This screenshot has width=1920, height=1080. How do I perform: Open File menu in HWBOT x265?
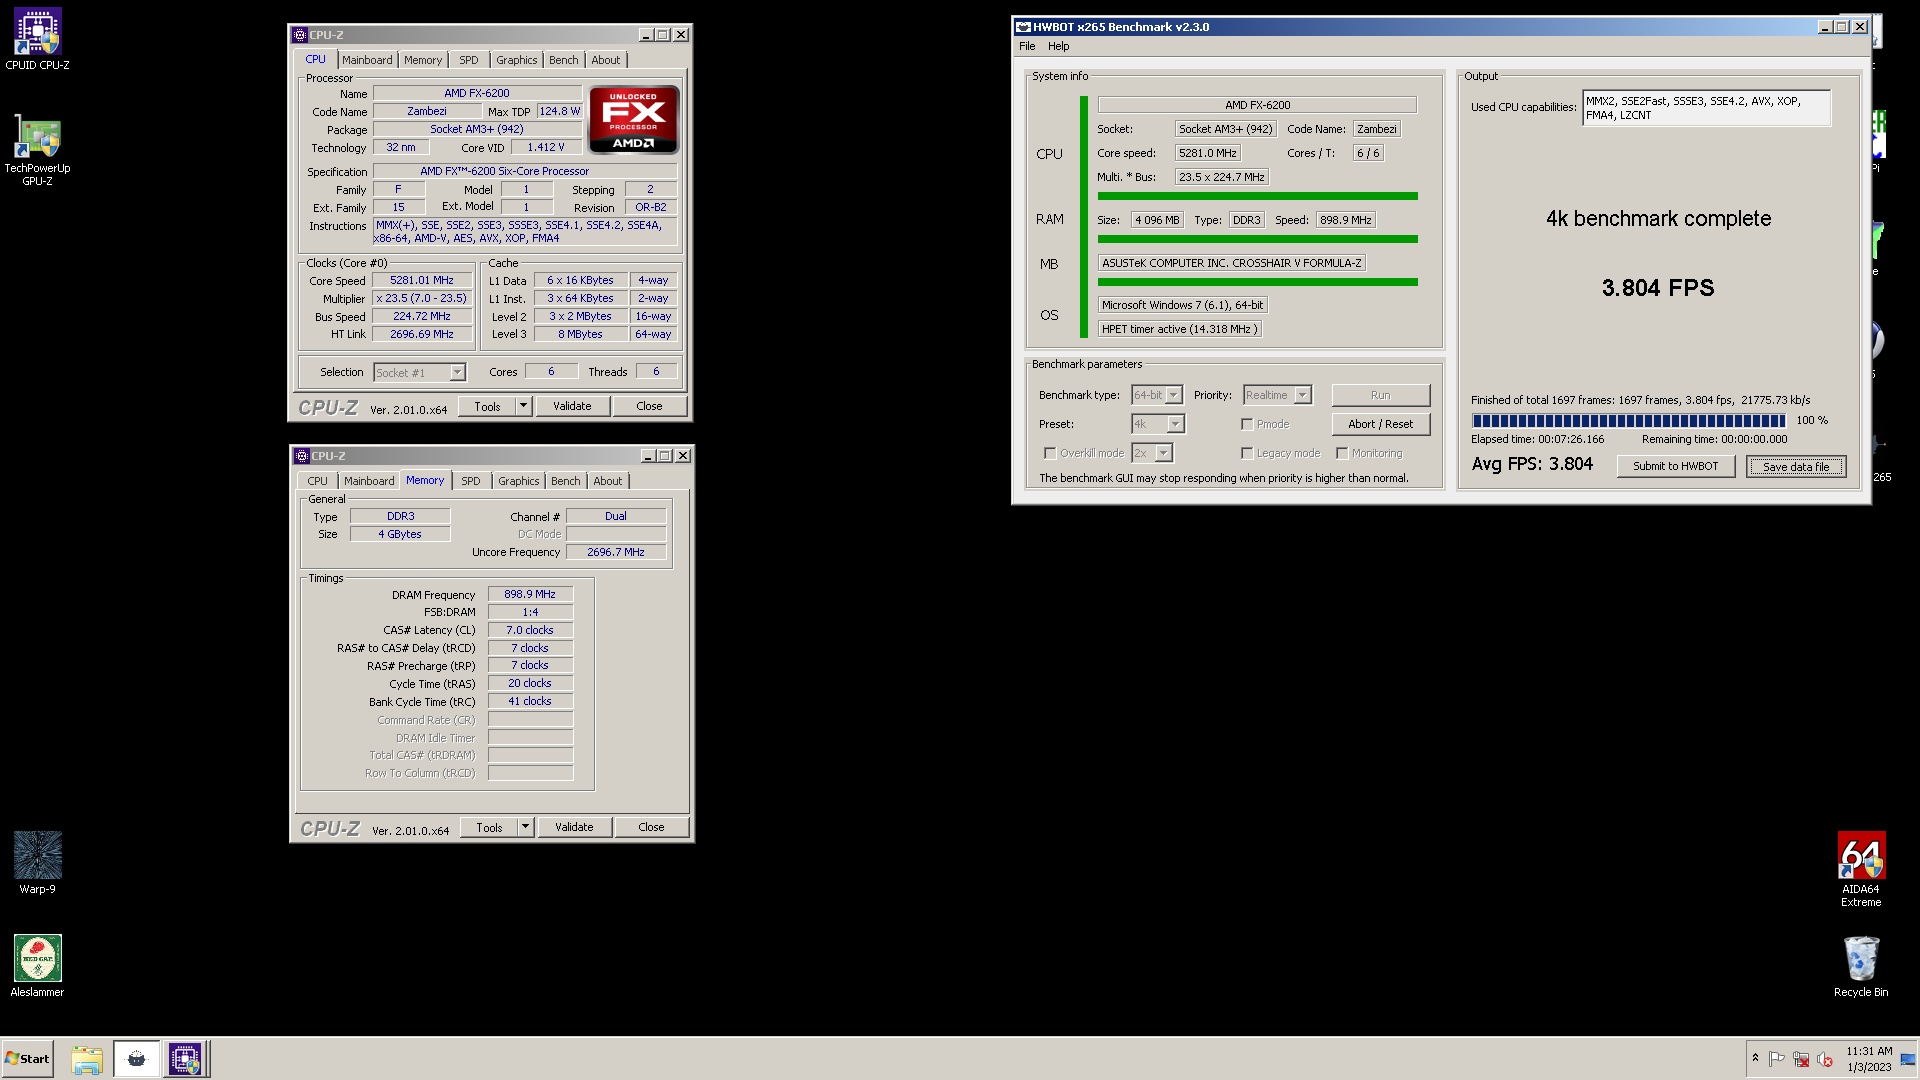coord(1027,46)
